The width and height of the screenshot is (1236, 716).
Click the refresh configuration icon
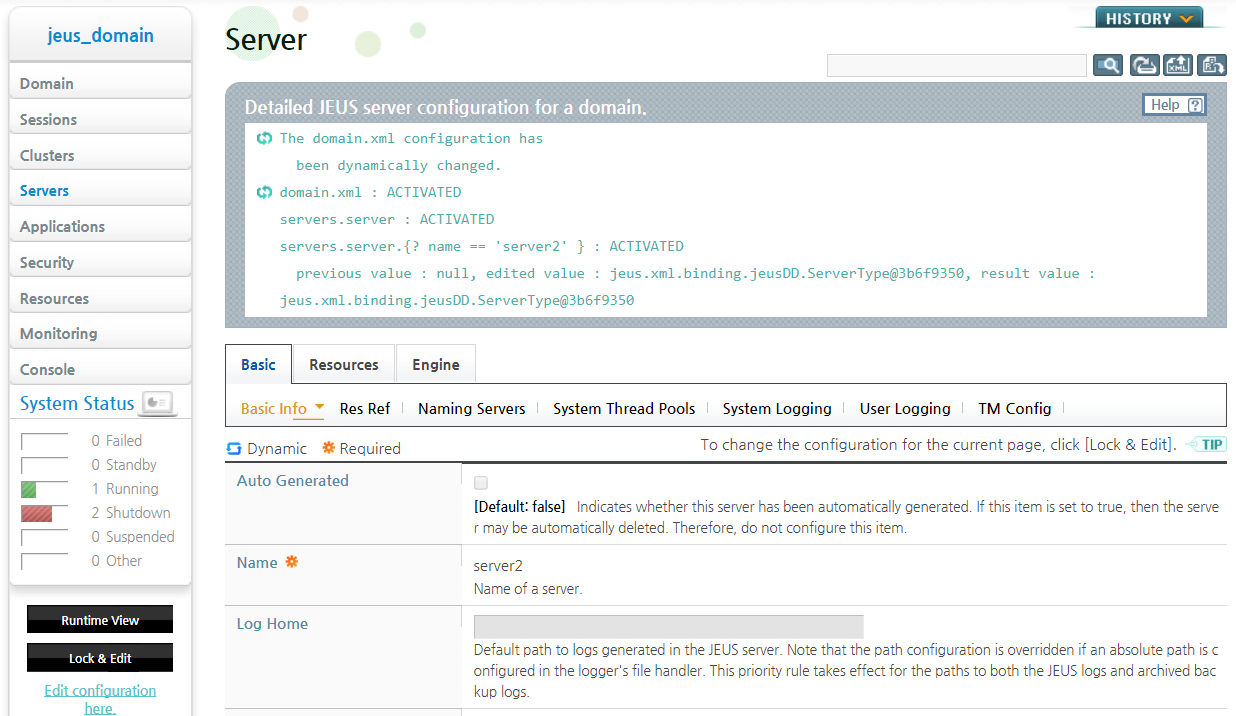point(1144,65)
